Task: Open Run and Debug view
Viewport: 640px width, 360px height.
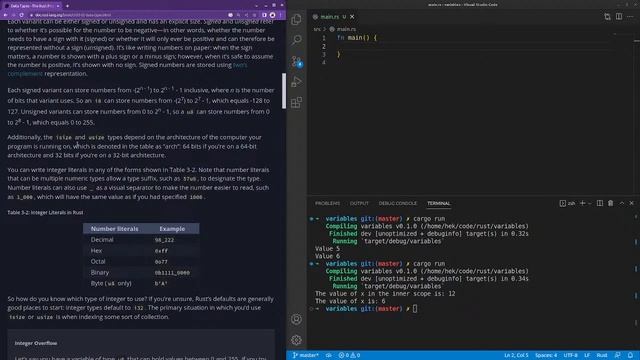Action: [x=296, y=82]
